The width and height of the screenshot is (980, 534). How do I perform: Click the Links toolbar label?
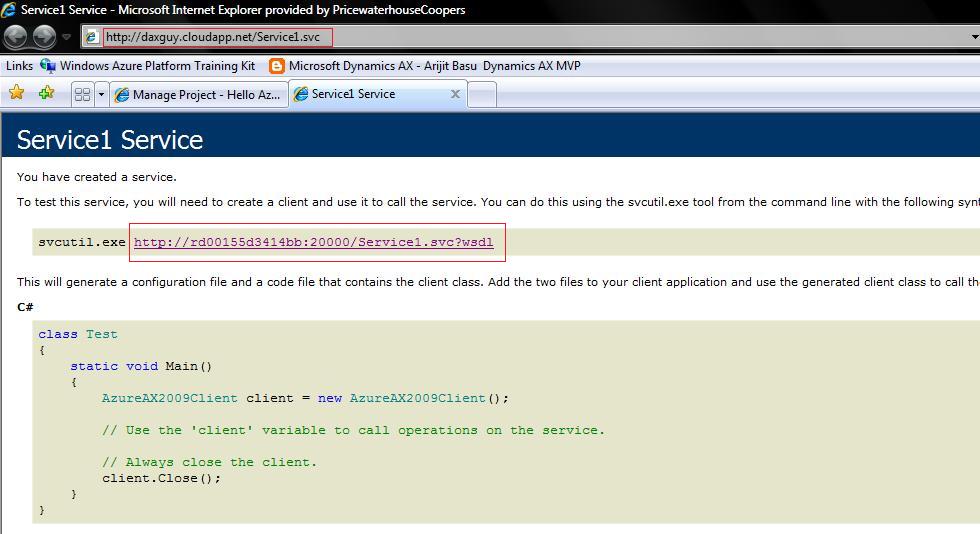coord(19,66)
